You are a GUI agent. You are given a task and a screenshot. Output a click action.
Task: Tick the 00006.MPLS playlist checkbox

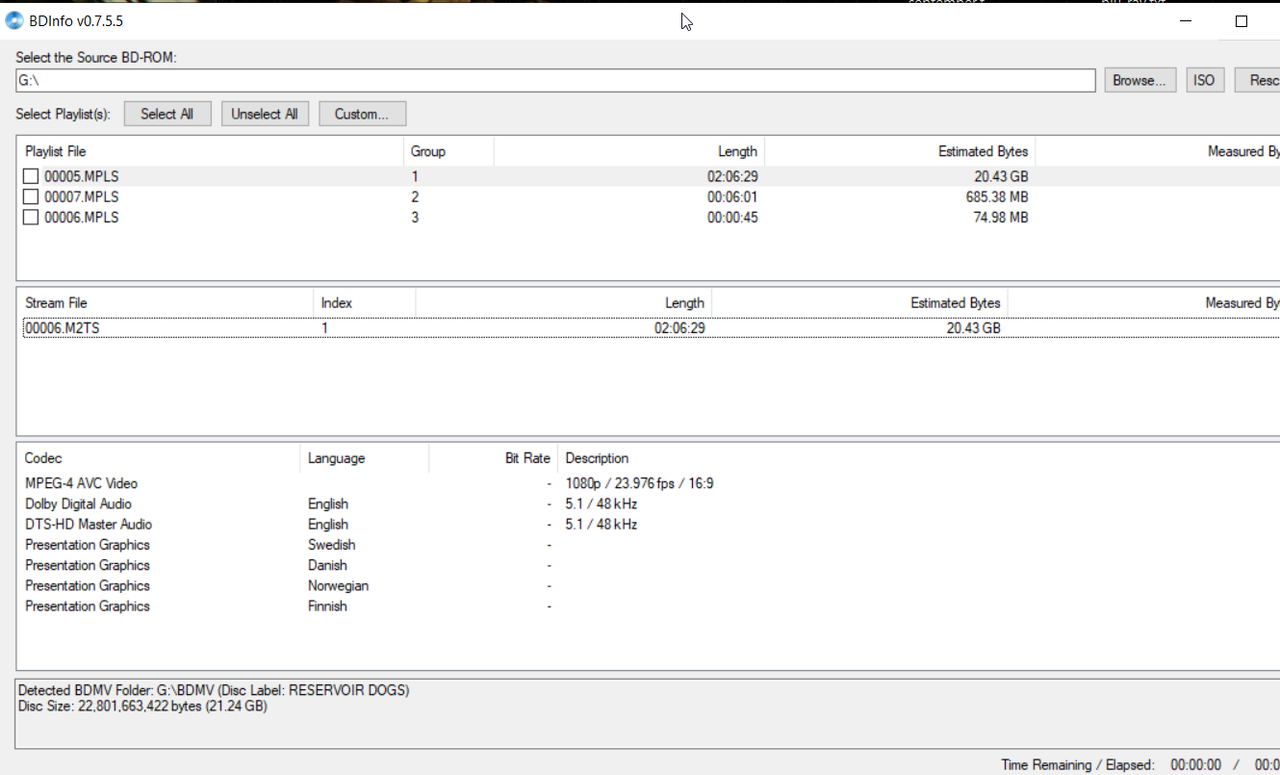point(31,217)
